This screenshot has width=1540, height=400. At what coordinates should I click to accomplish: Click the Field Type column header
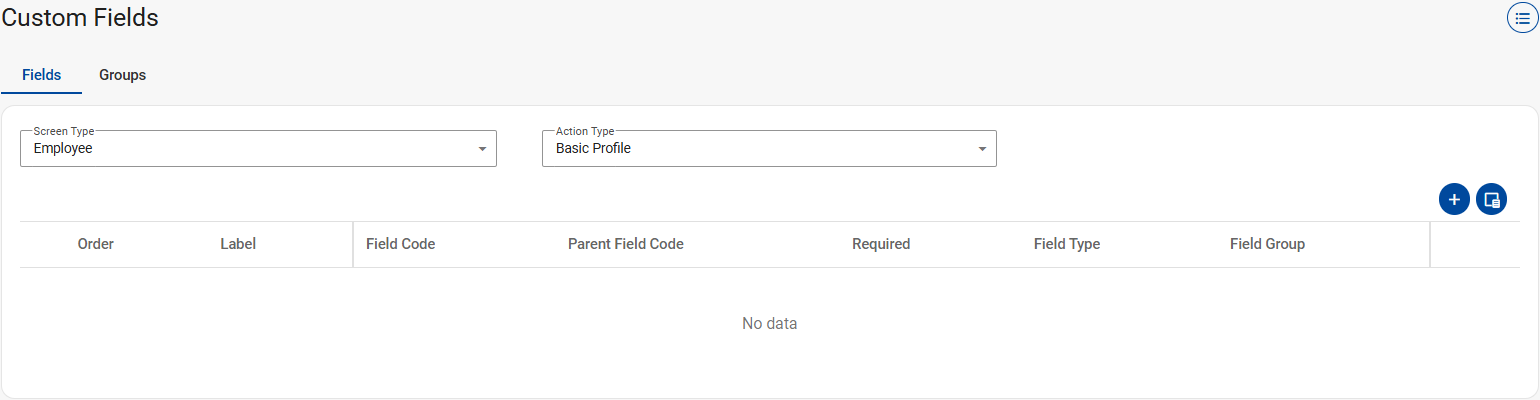(1066, 244)
